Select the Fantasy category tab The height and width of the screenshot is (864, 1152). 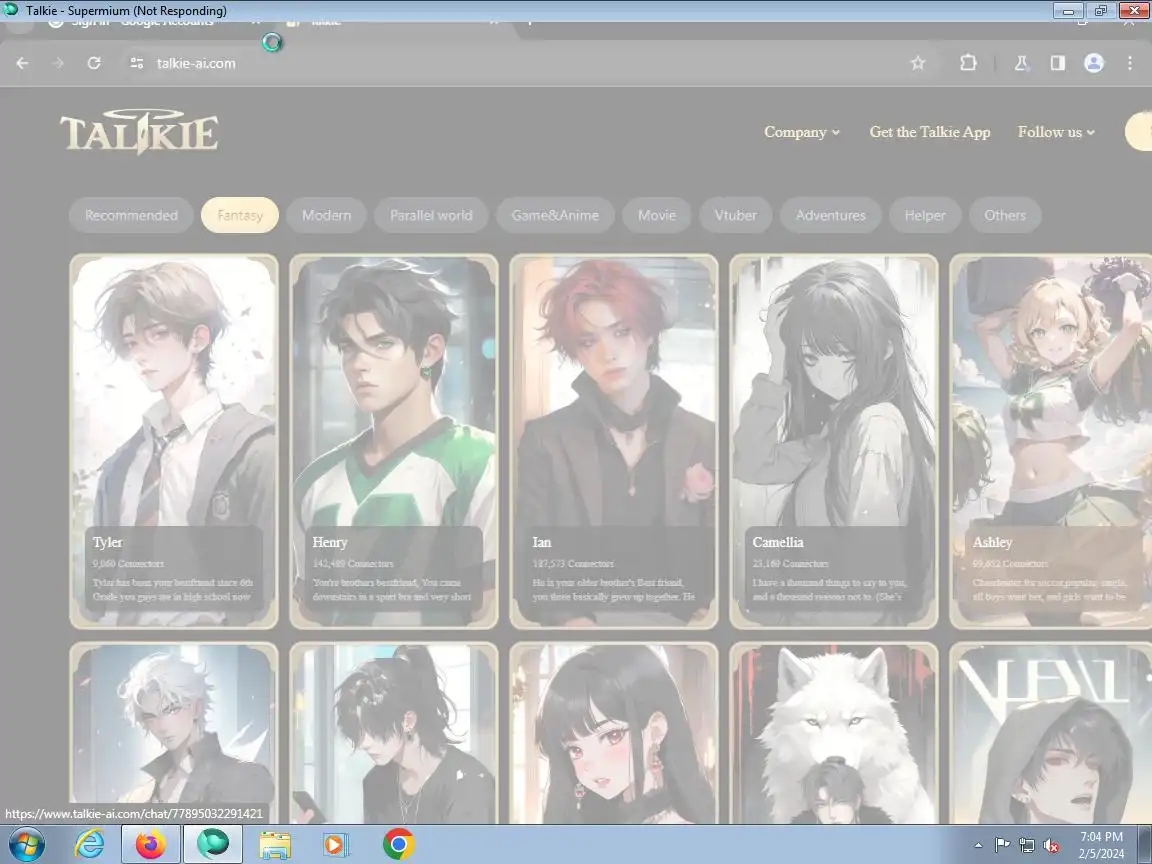point(240,215)
